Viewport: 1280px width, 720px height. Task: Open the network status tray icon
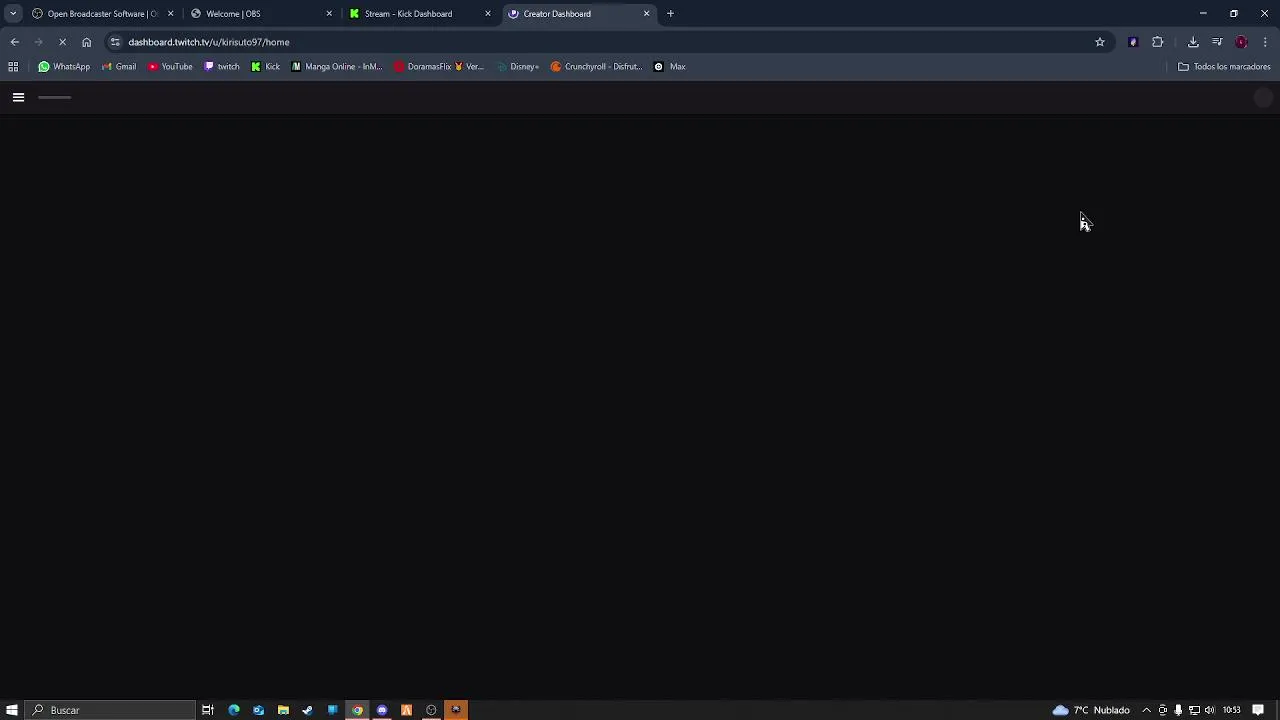(x=1194, y=710)
